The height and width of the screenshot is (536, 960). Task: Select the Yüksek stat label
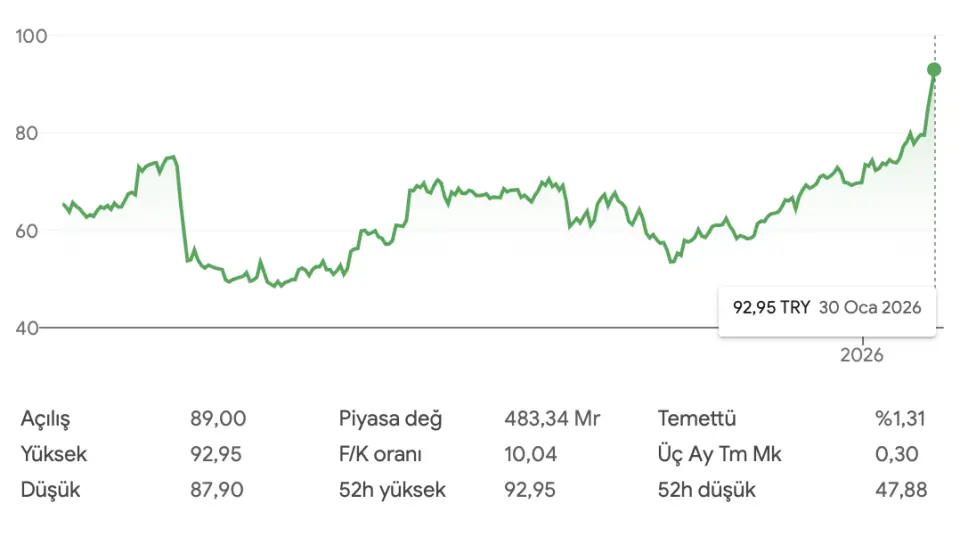(x=54, y=454)
